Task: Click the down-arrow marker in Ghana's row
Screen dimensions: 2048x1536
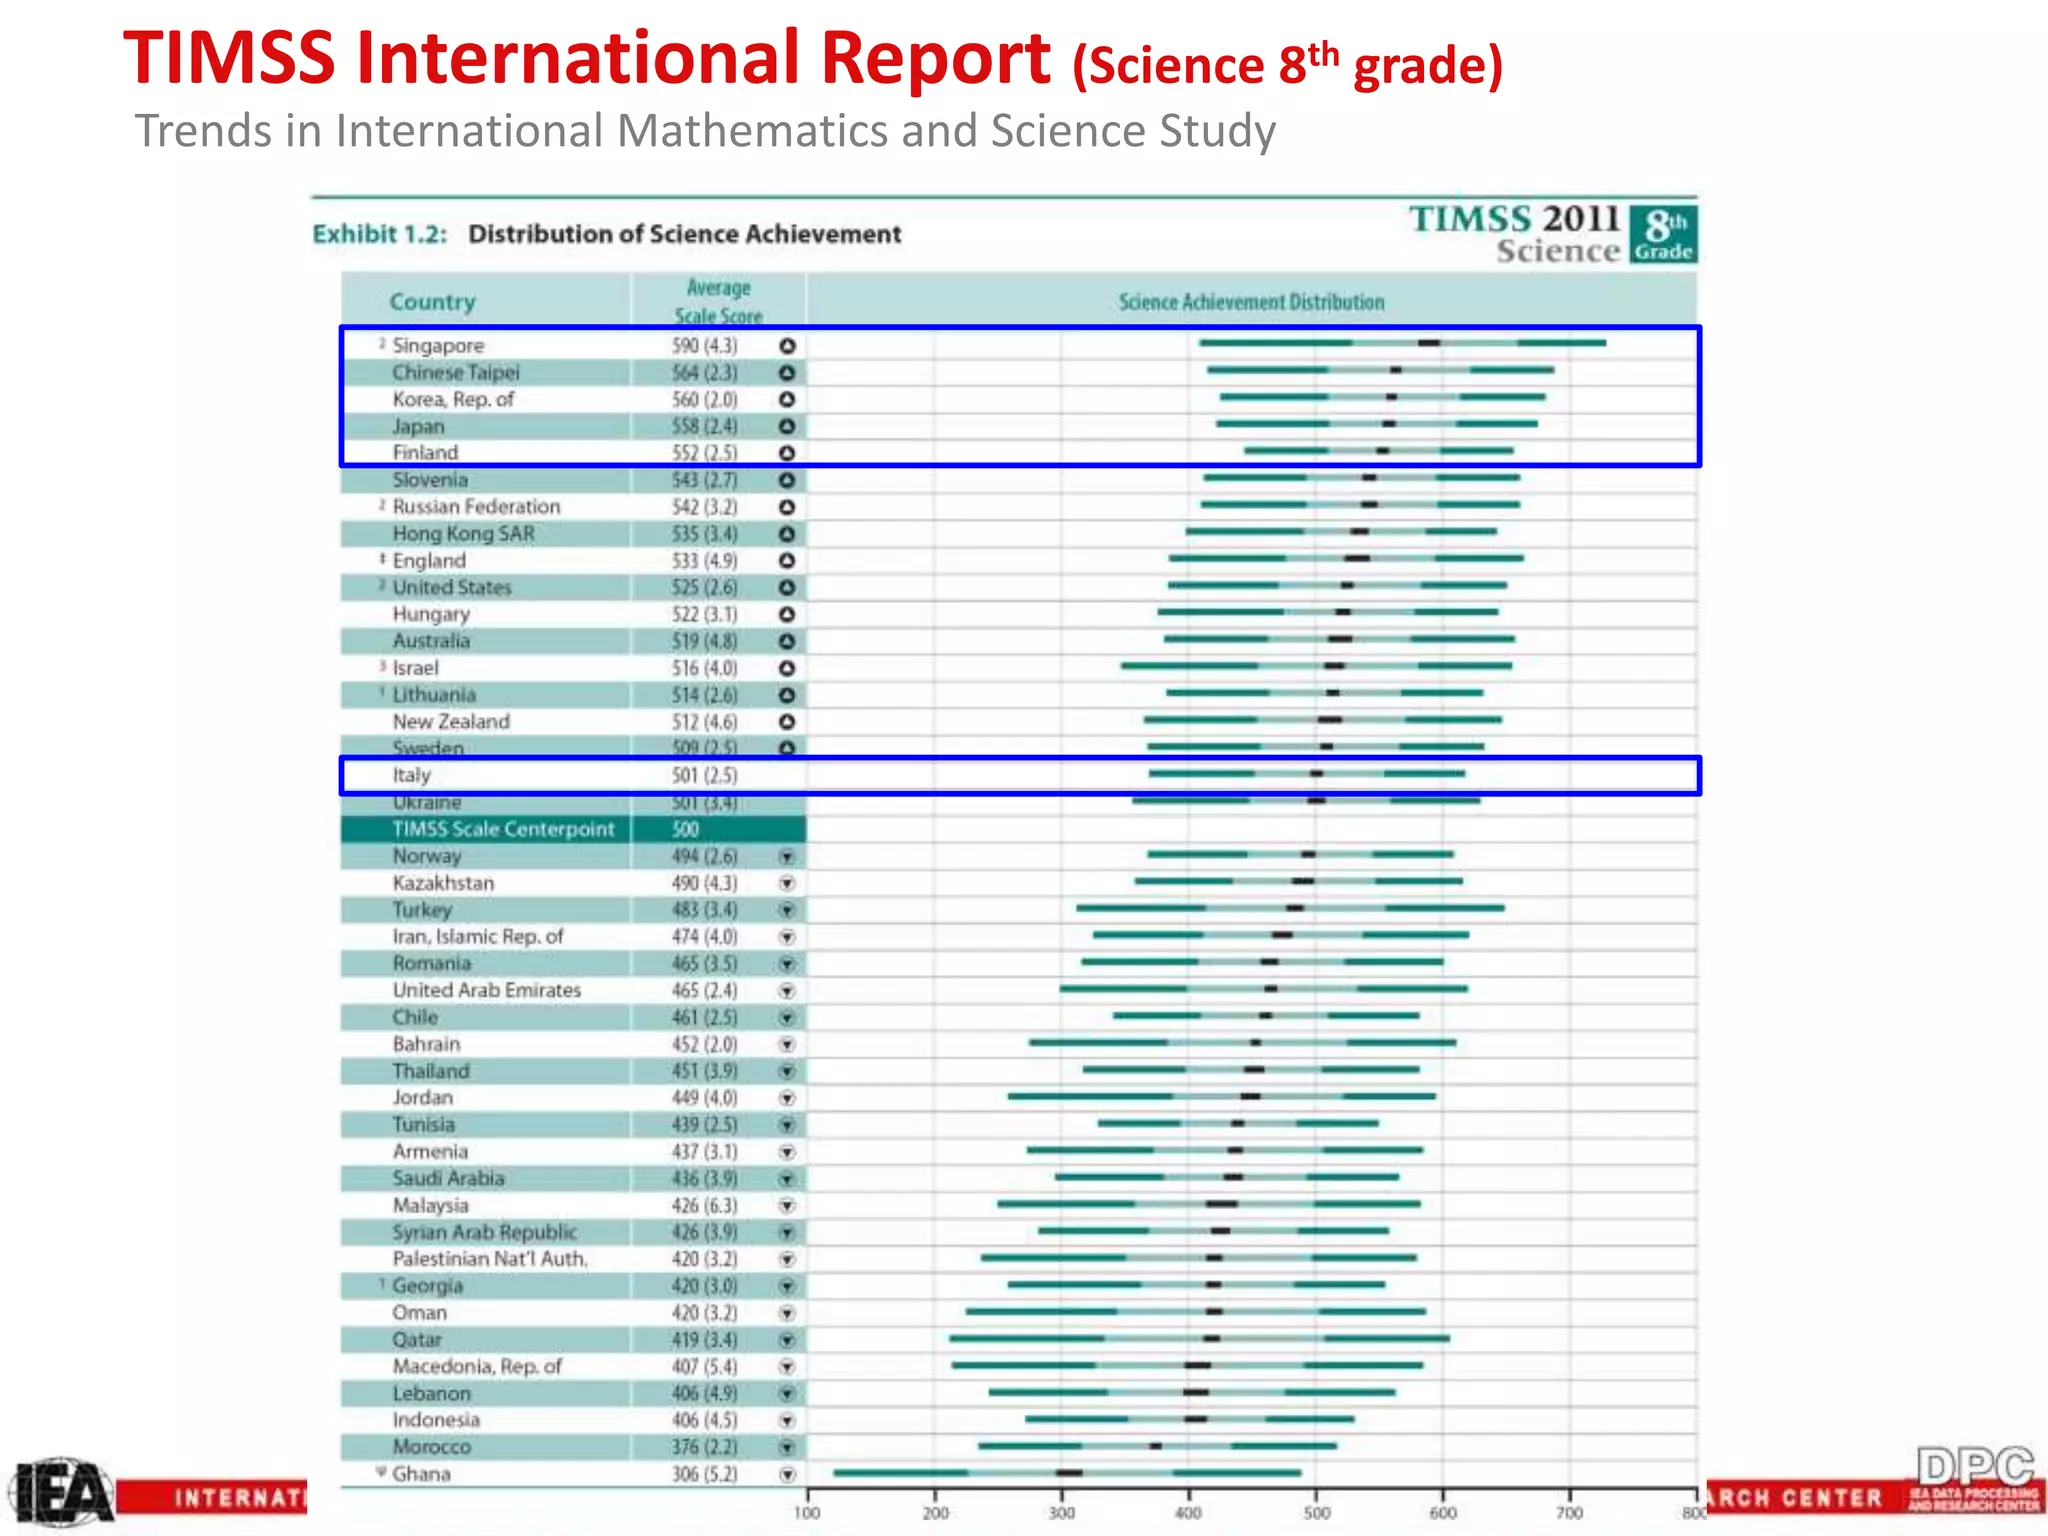Action: (787, 1474)
